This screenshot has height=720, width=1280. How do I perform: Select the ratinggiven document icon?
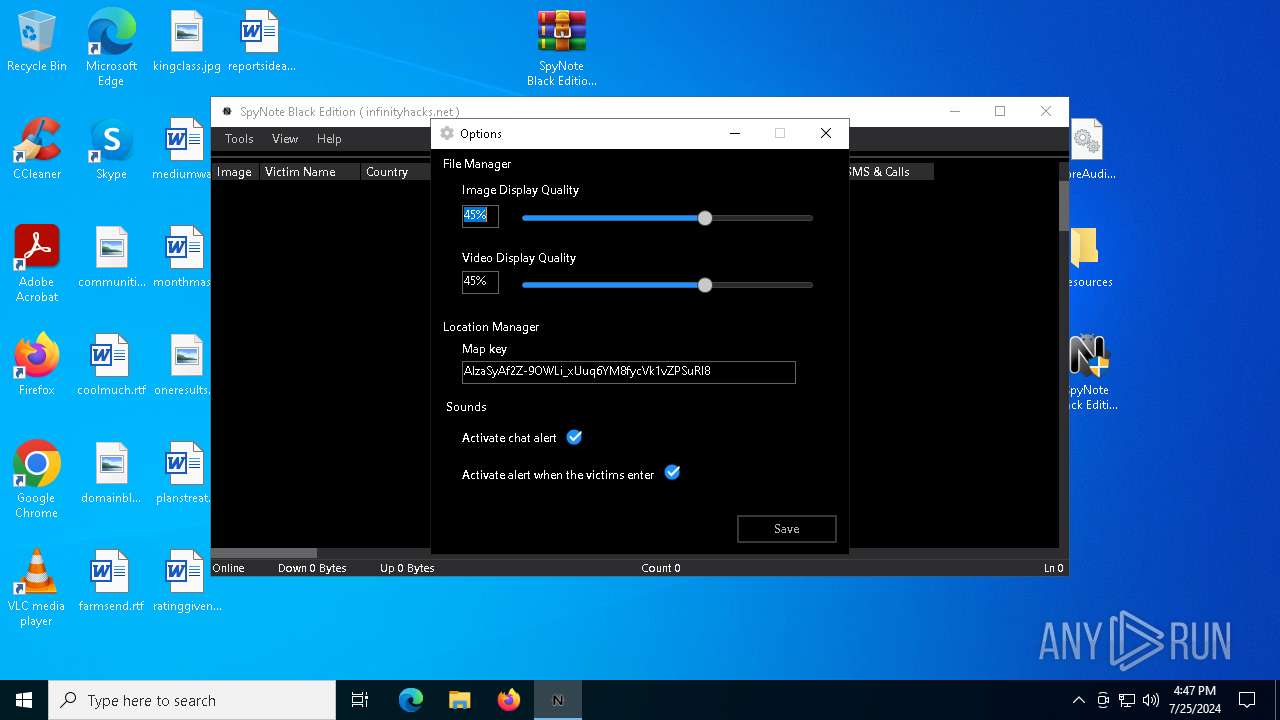click(x=187, y=582)
